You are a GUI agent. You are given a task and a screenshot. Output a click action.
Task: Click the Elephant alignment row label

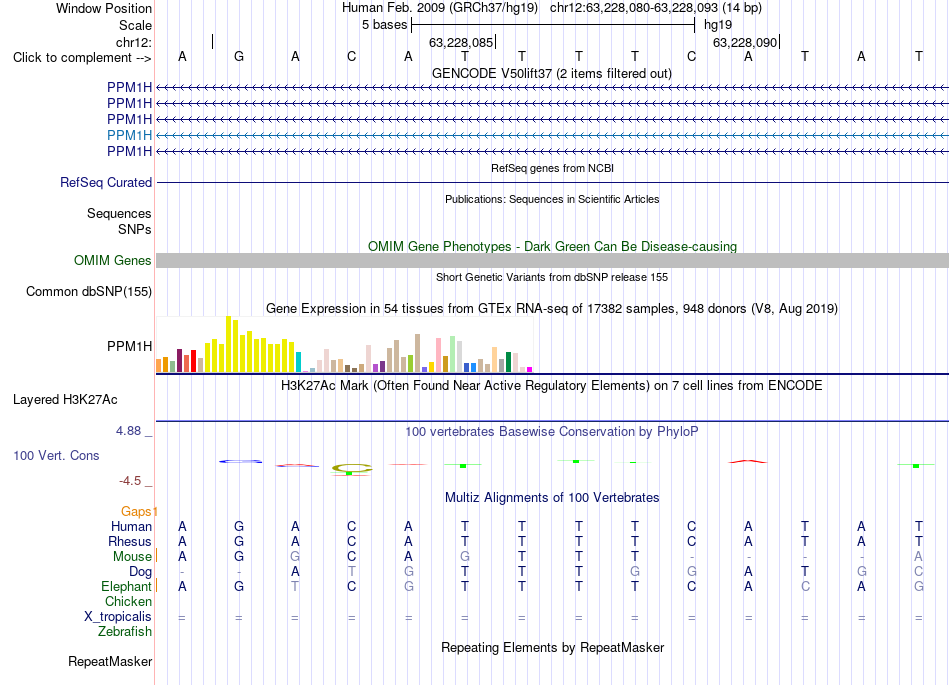pyautogui.click(x=126, y=587)
